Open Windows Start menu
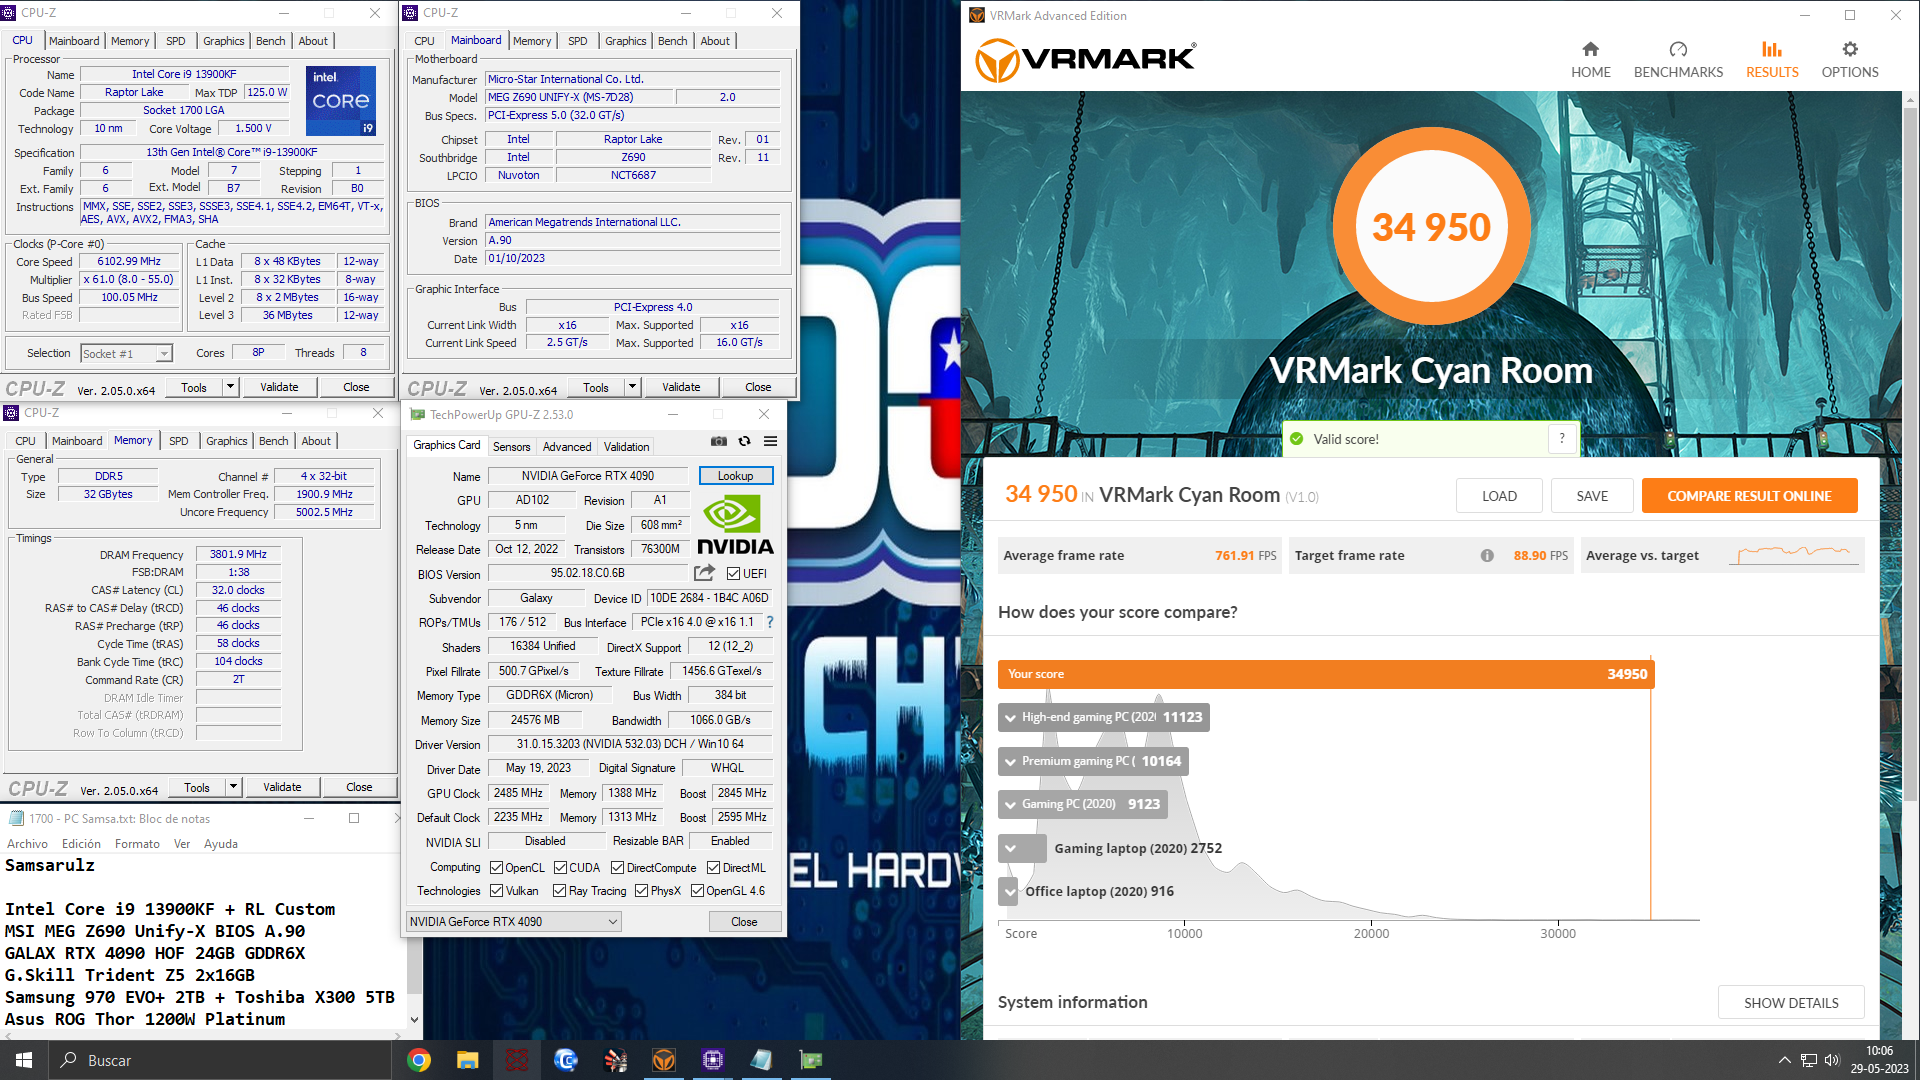This screenshot has height=1080, width=1920. [24, 1060]
